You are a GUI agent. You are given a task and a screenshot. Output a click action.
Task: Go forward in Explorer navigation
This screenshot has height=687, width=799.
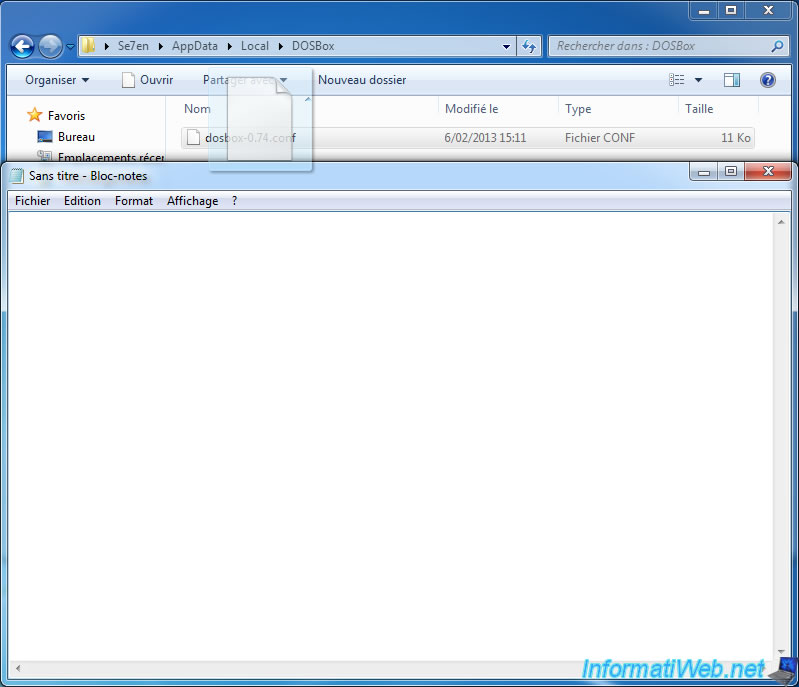pyautogui.click(x=50, y=47)
